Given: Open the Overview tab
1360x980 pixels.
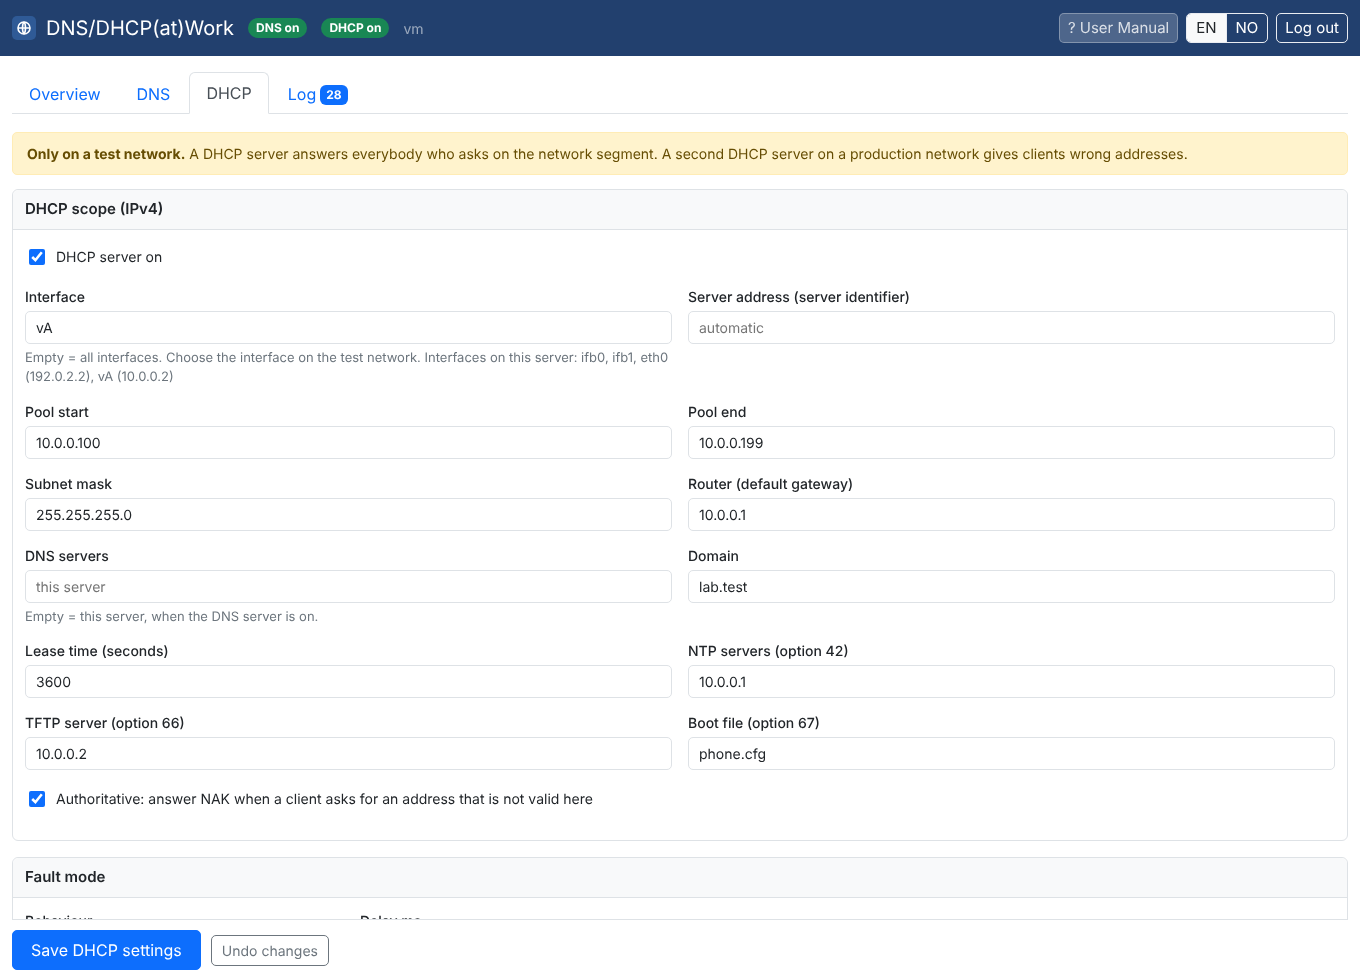Looking at the screenshot, I should pyautogui.click(x=64, y=94).
